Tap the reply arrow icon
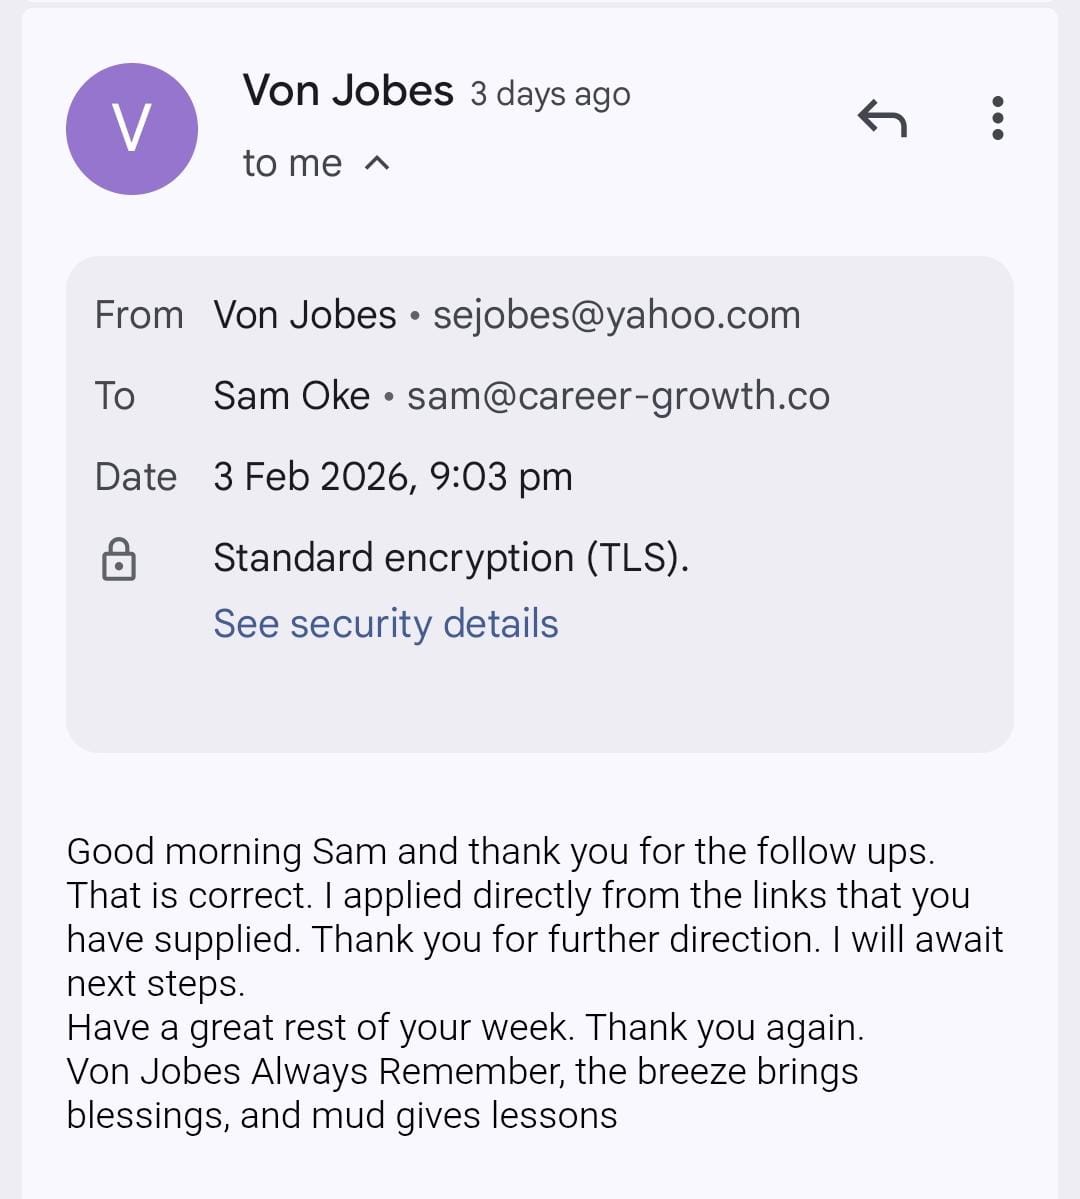This screenshot has height=1199, width=1080. (x=882, y=119)
